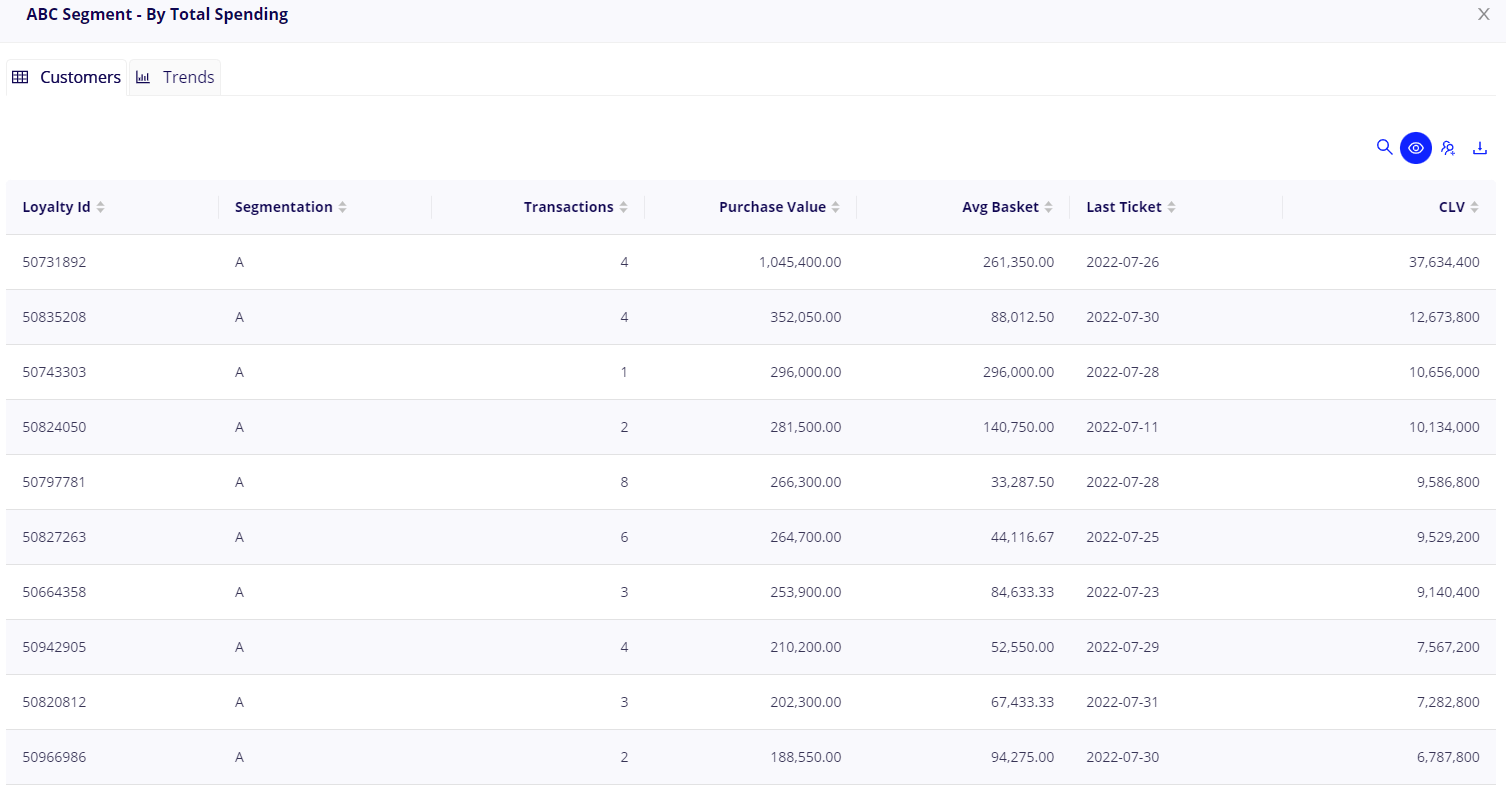Click last ticket date 2022-07-23
The height and width of the screenshot is (790, 1506).
click(1122, 592)
